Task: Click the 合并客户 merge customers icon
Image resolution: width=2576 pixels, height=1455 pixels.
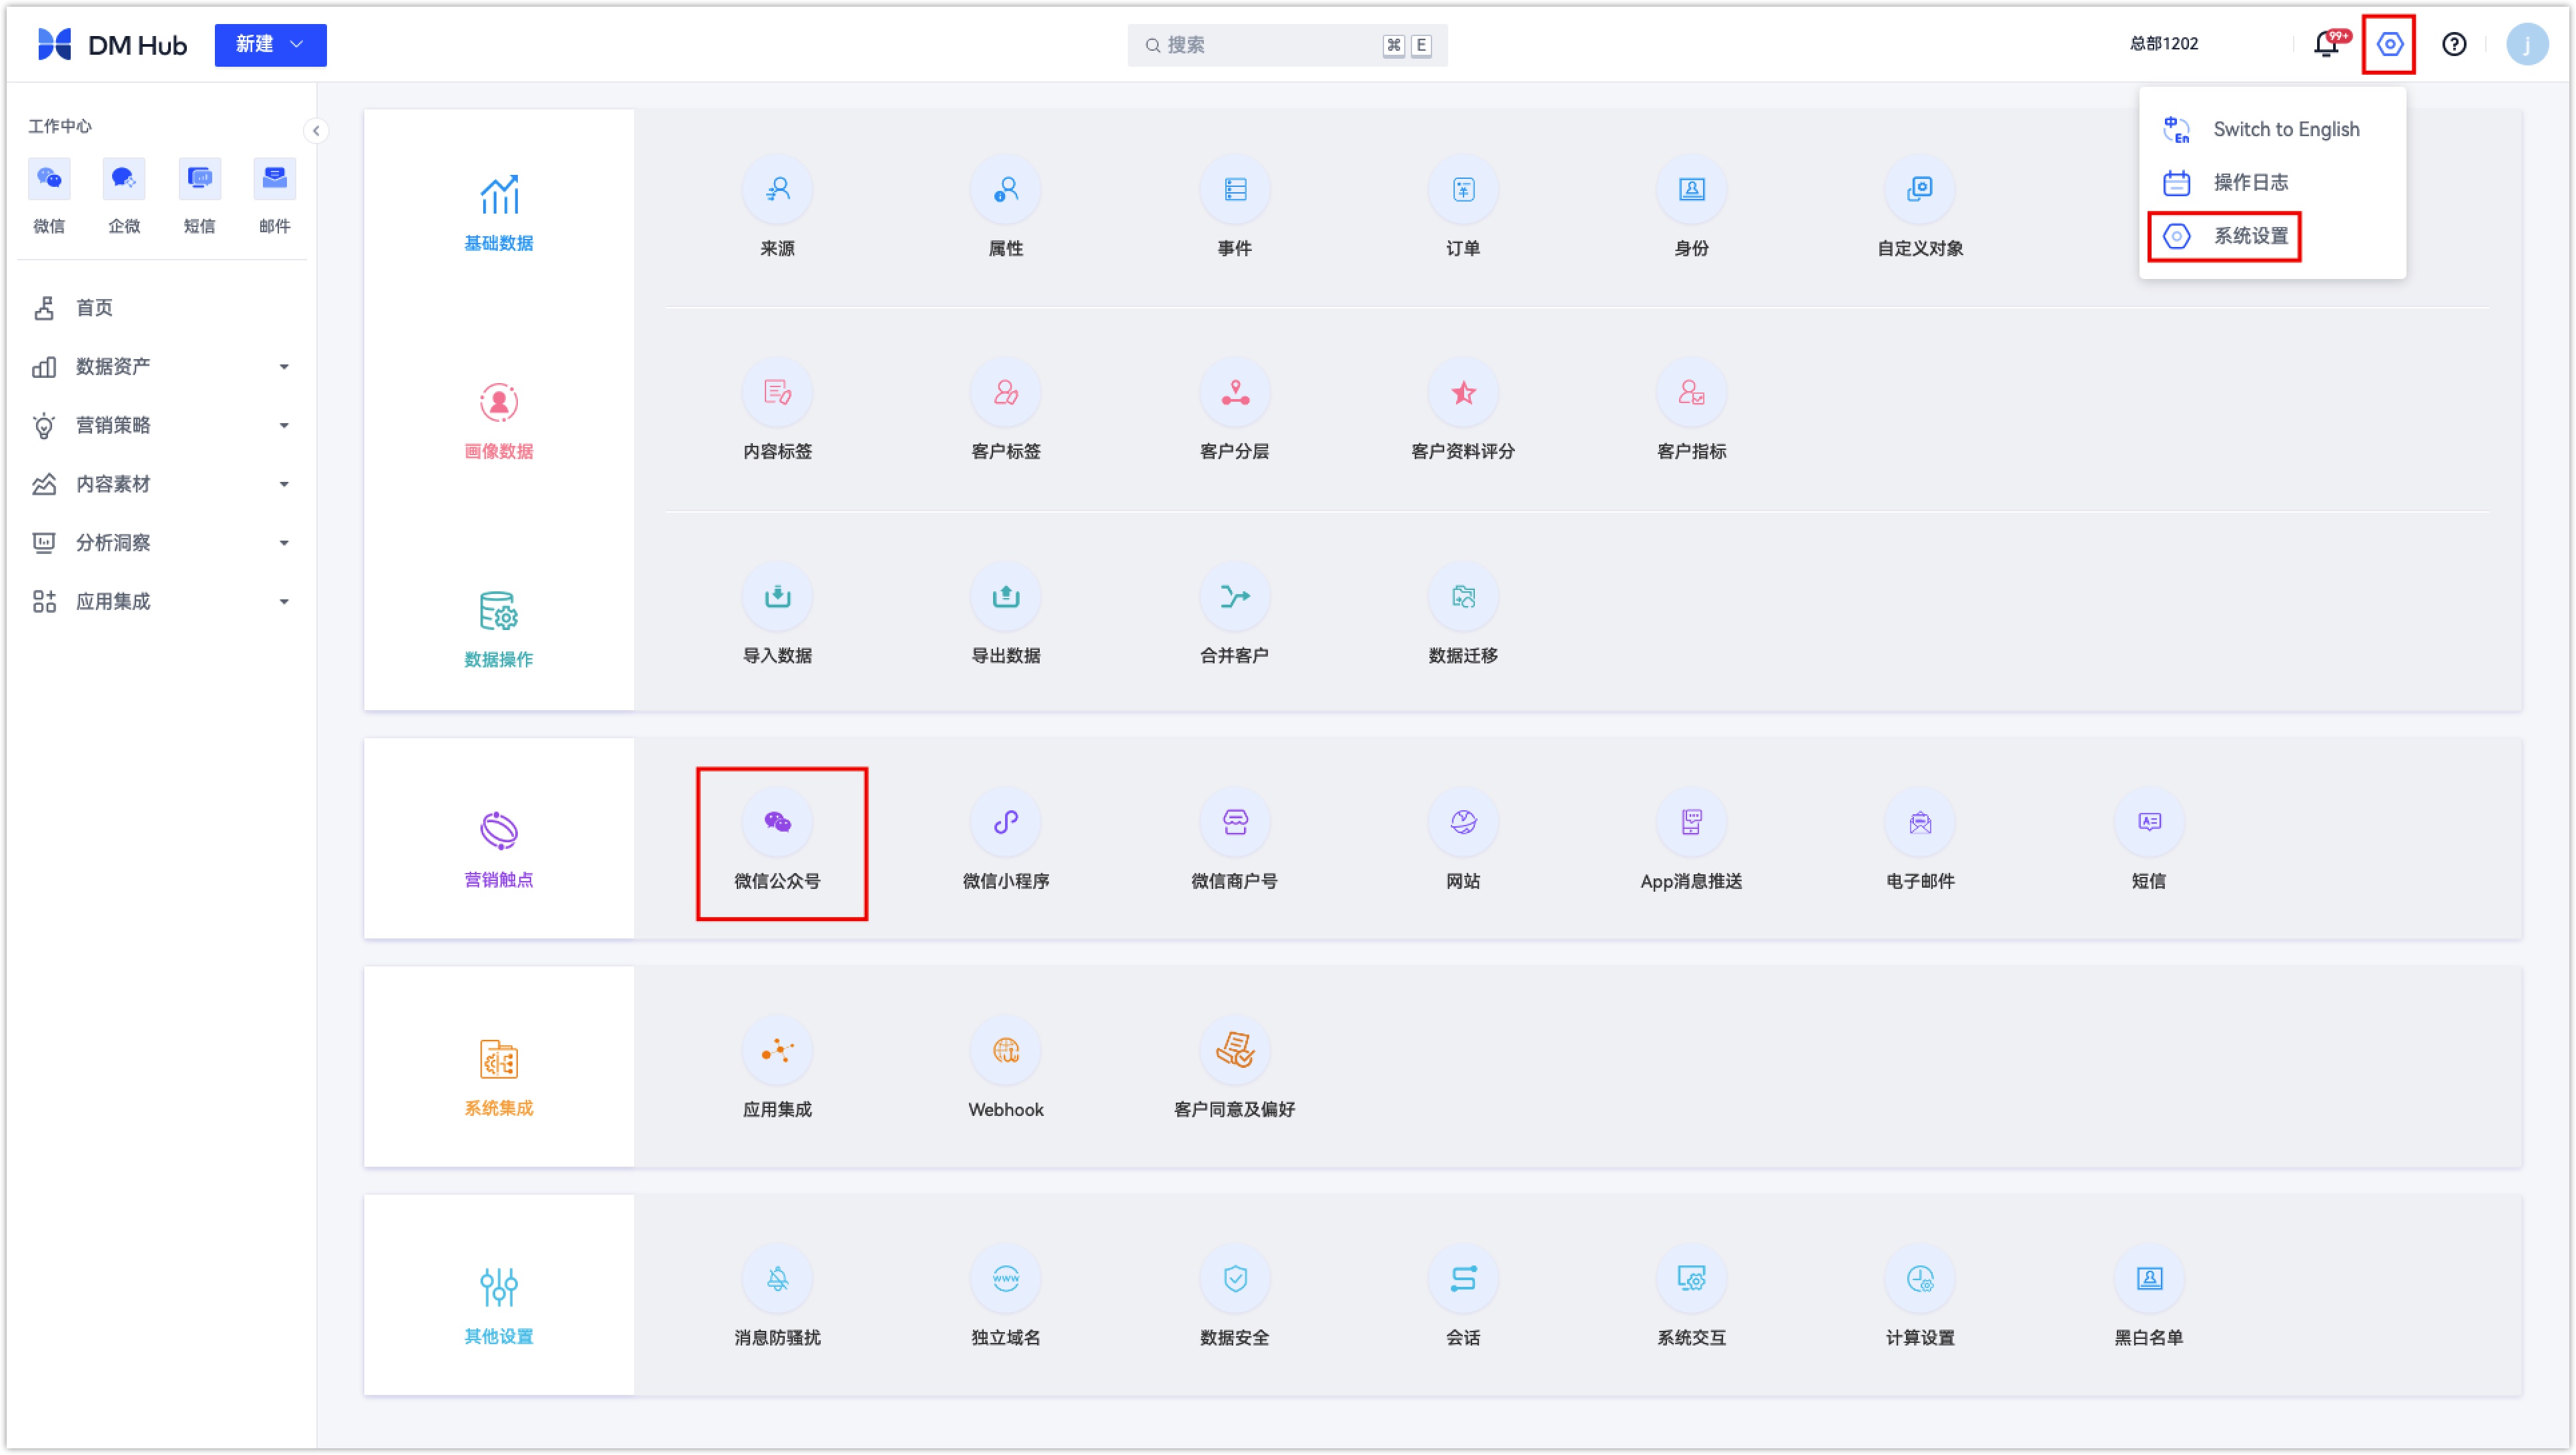Action: (1235, 597)
